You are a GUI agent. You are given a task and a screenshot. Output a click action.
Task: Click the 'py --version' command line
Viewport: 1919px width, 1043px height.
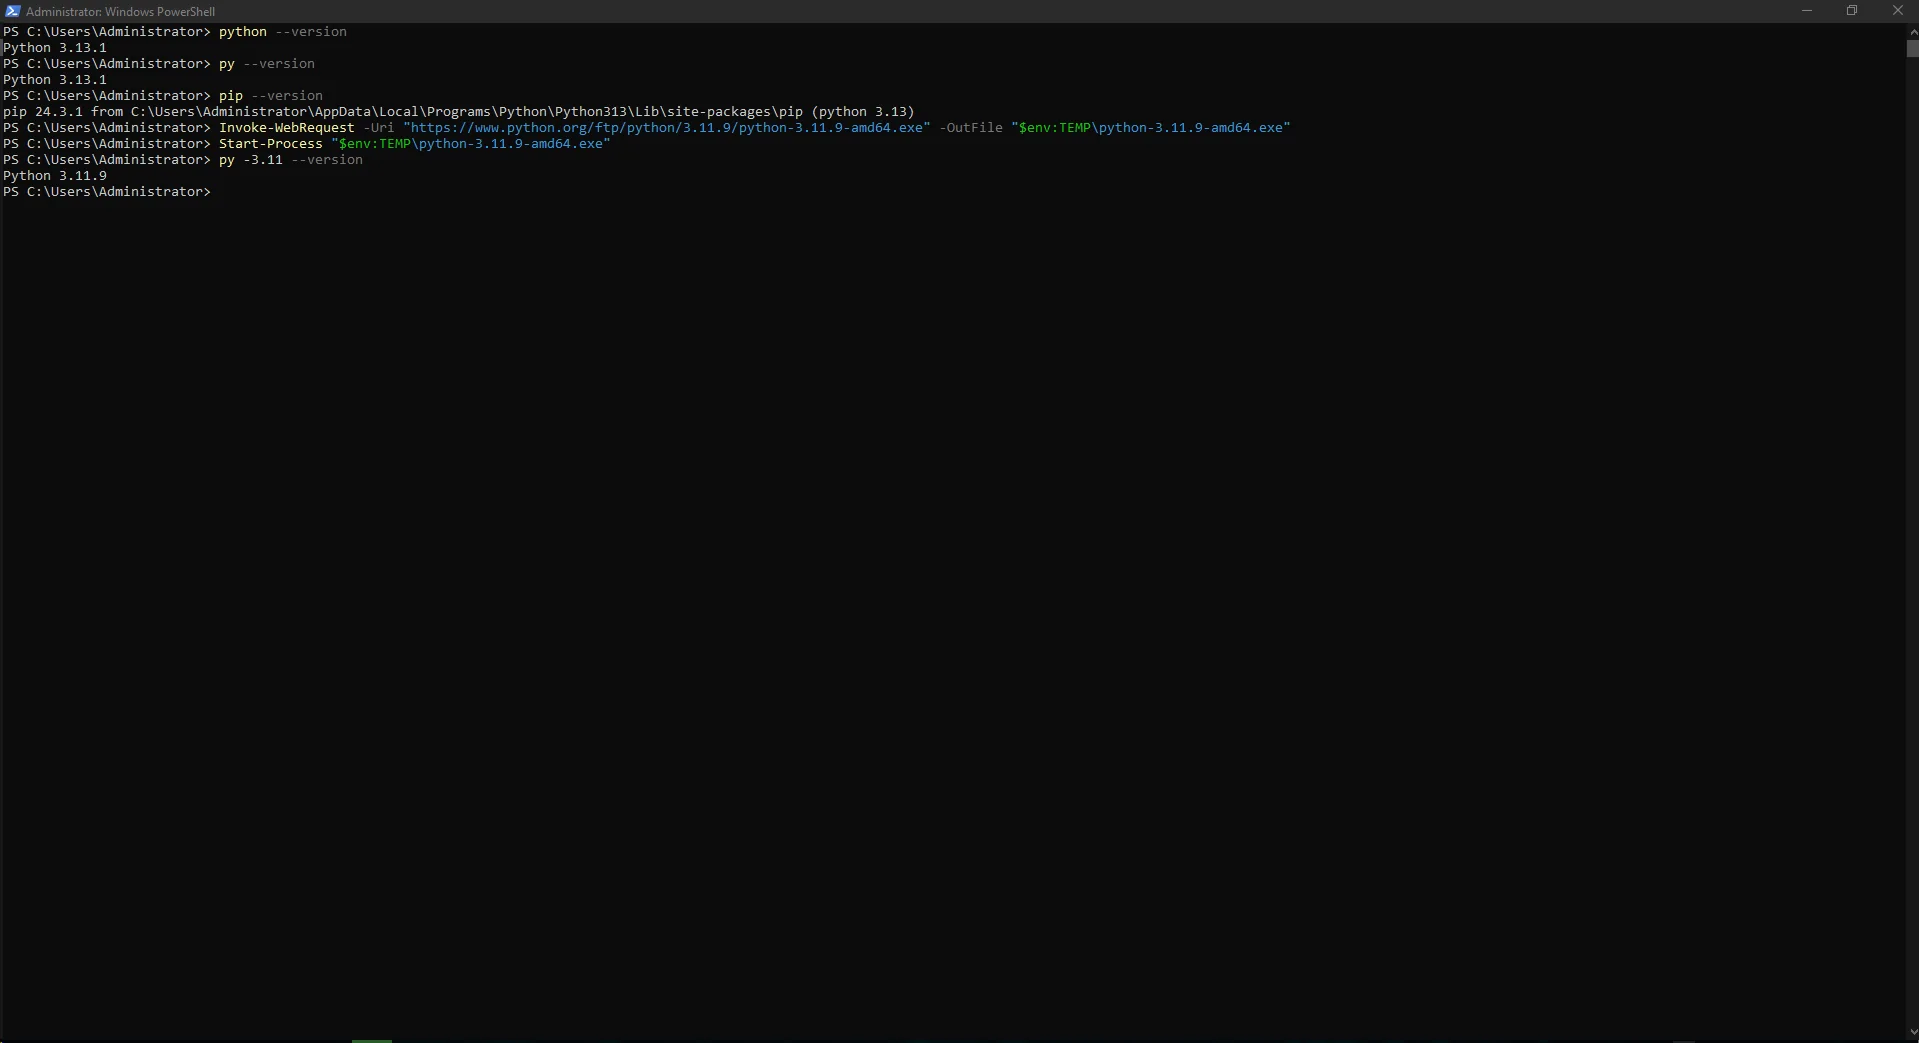[x=267, y=64]
